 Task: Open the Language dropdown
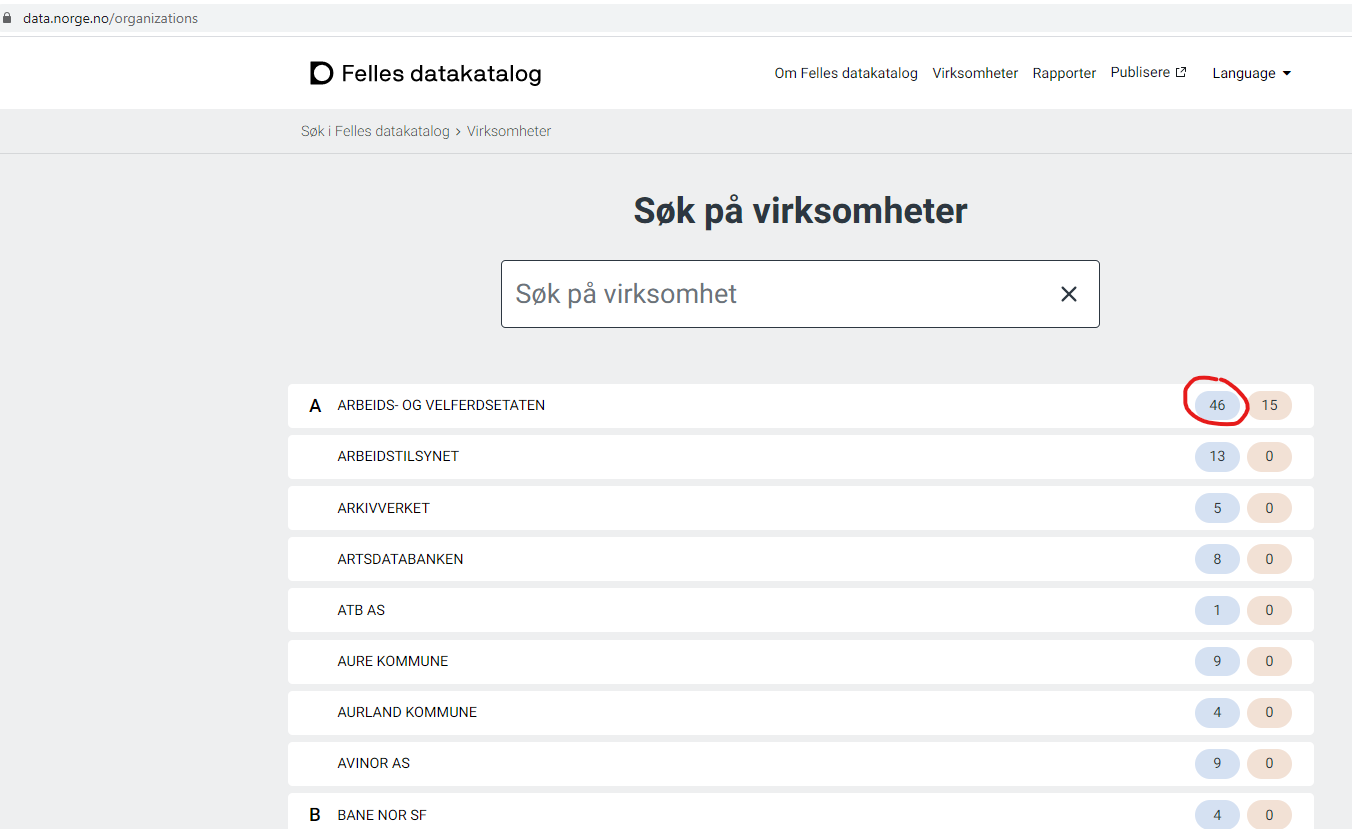pos(1251,72)
